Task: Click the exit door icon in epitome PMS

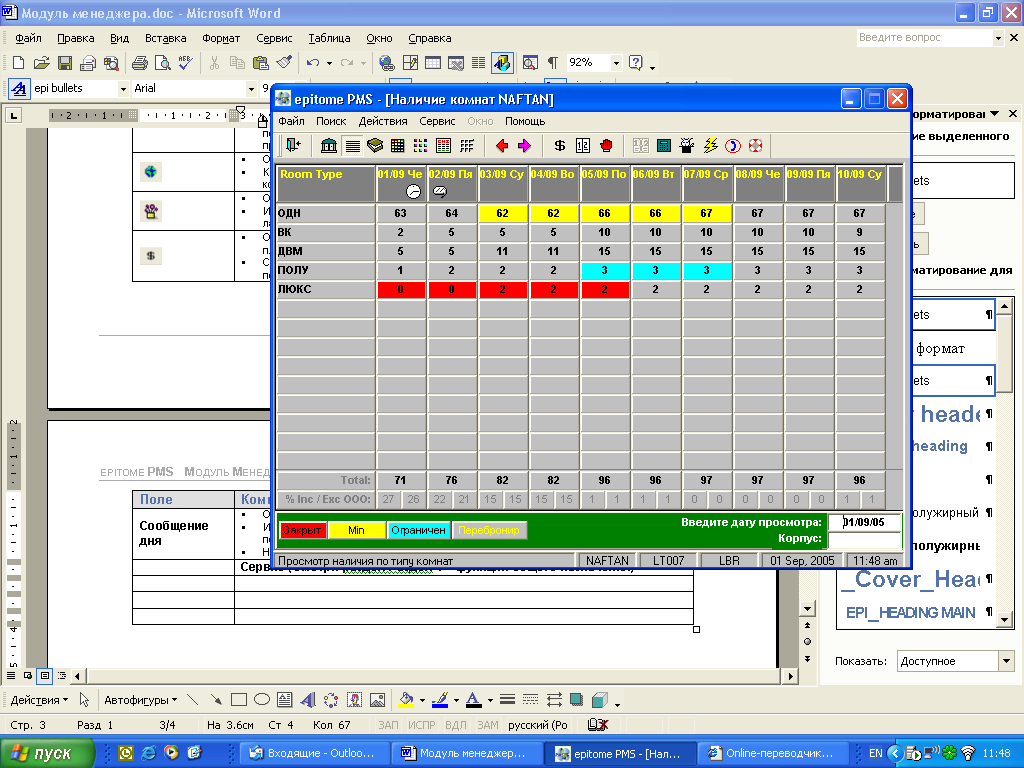Action: tap(293, 146)
